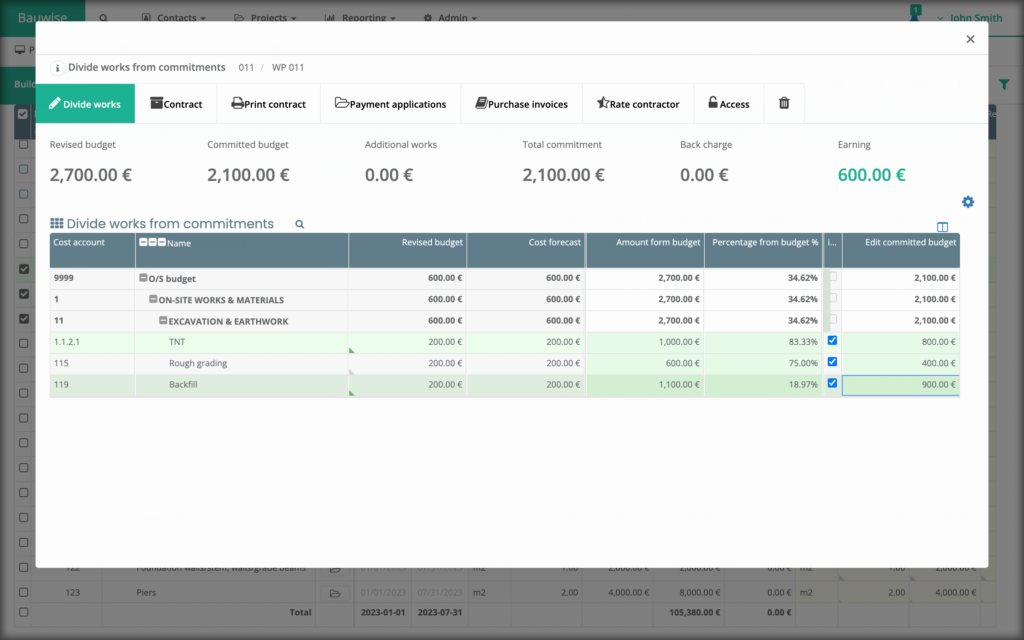Open Admin menu in background navbar
This screenshot has height=640, width=1024.
(x=450, y=18)
